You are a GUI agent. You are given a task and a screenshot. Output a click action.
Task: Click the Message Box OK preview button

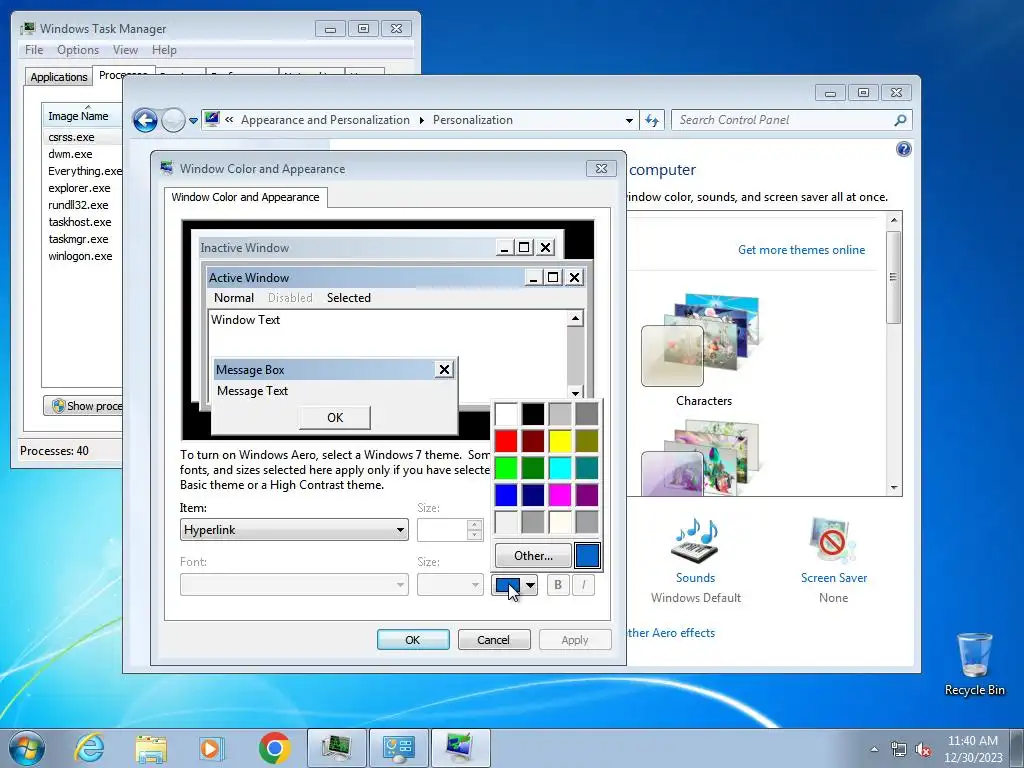tap(334, 417)
